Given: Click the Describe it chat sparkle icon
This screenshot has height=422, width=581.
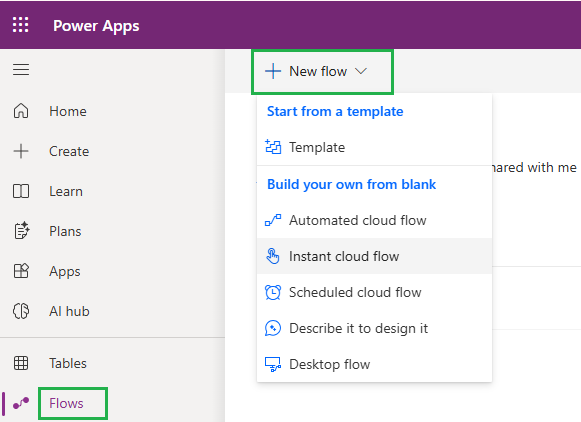Looking at the screenshot, I should [x=273, y=328].
